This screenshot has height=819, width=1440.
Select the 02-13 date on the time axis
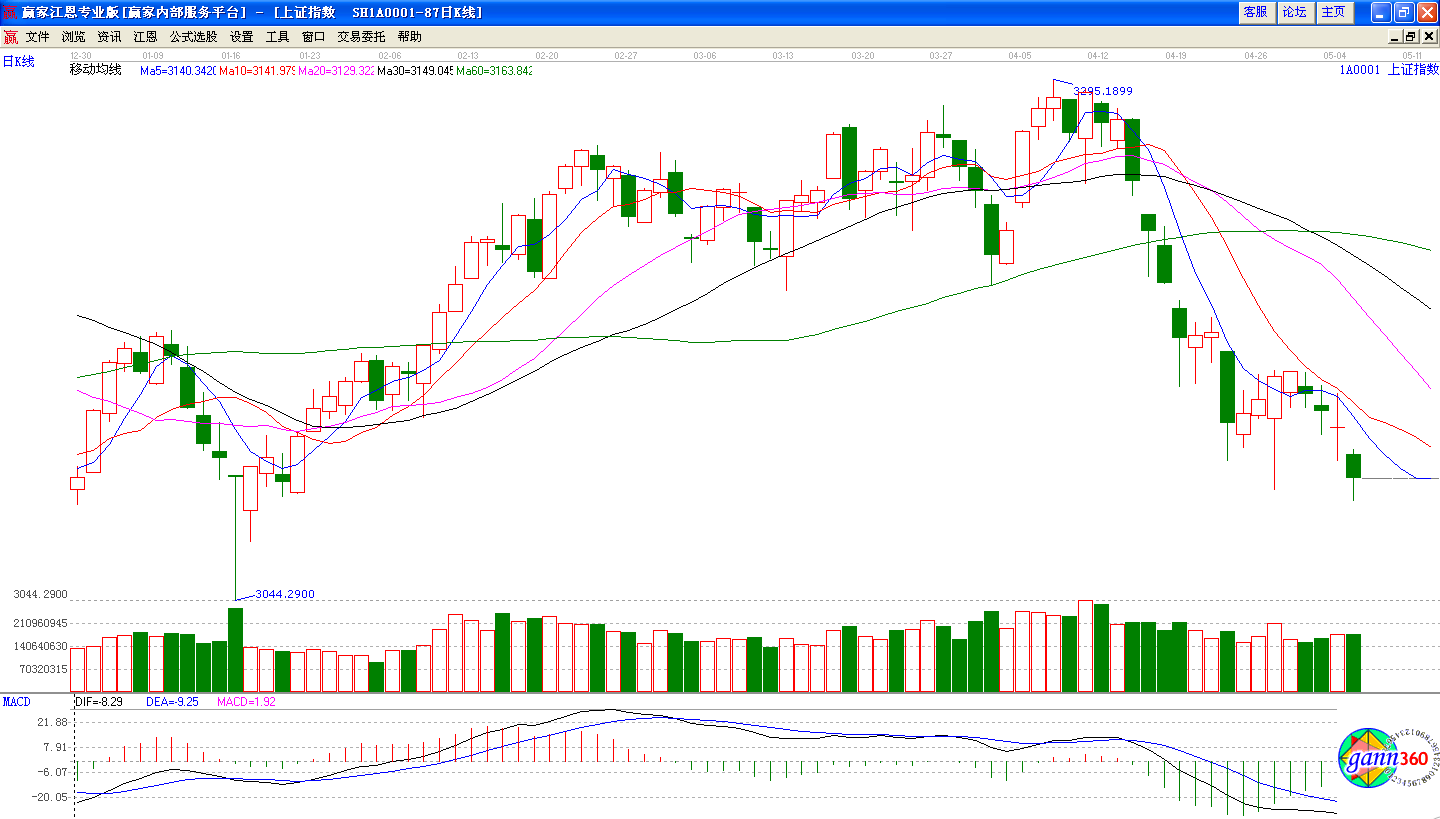pos(468,56)
